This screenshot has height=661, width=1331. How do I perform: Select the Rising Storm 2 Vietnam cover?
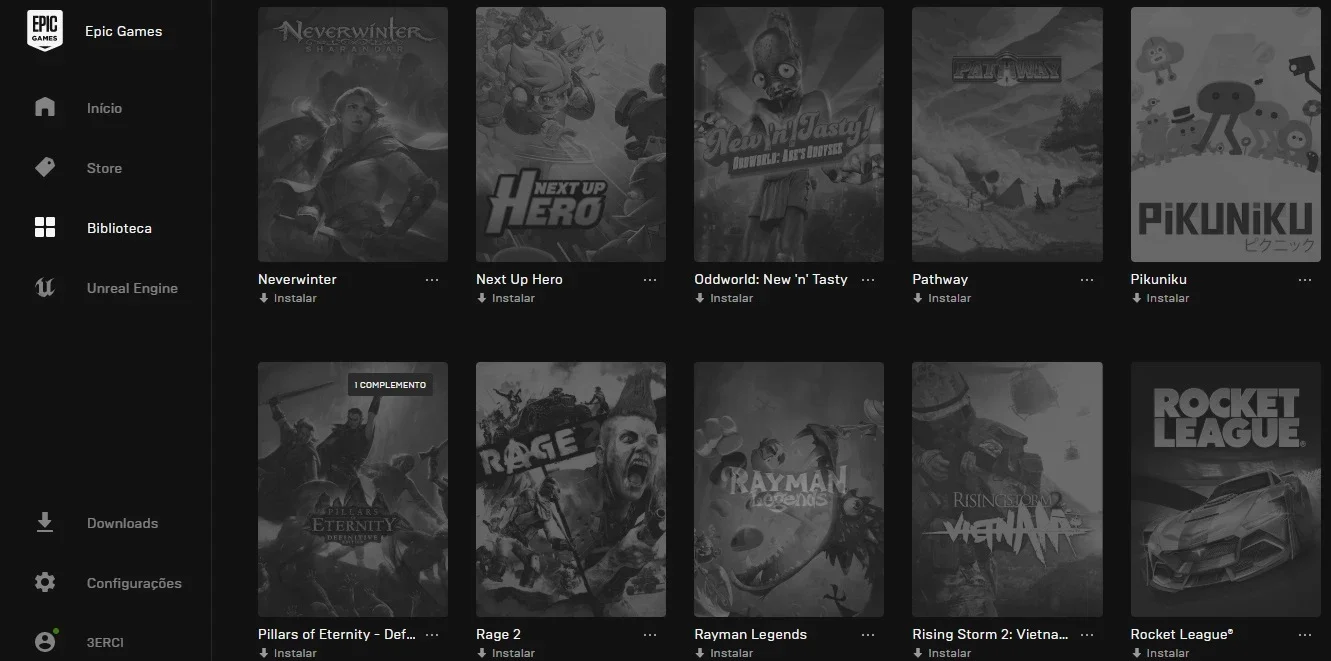point(1008,489)
